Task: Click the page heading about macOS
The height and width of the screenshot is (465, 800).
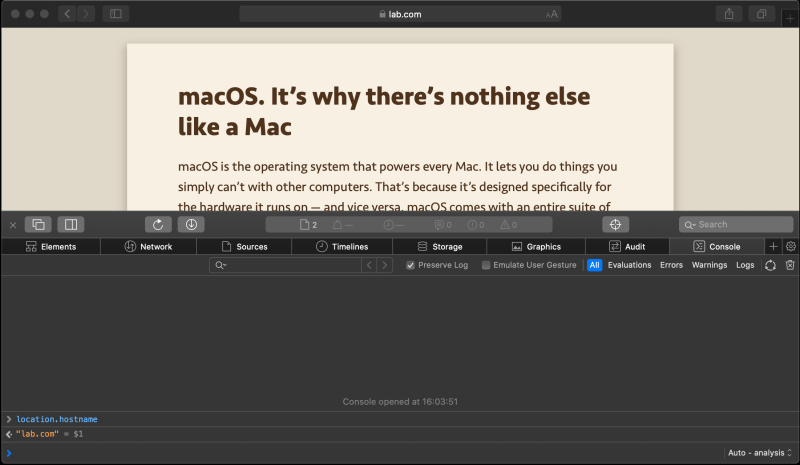Action: (x=384, y=111)
